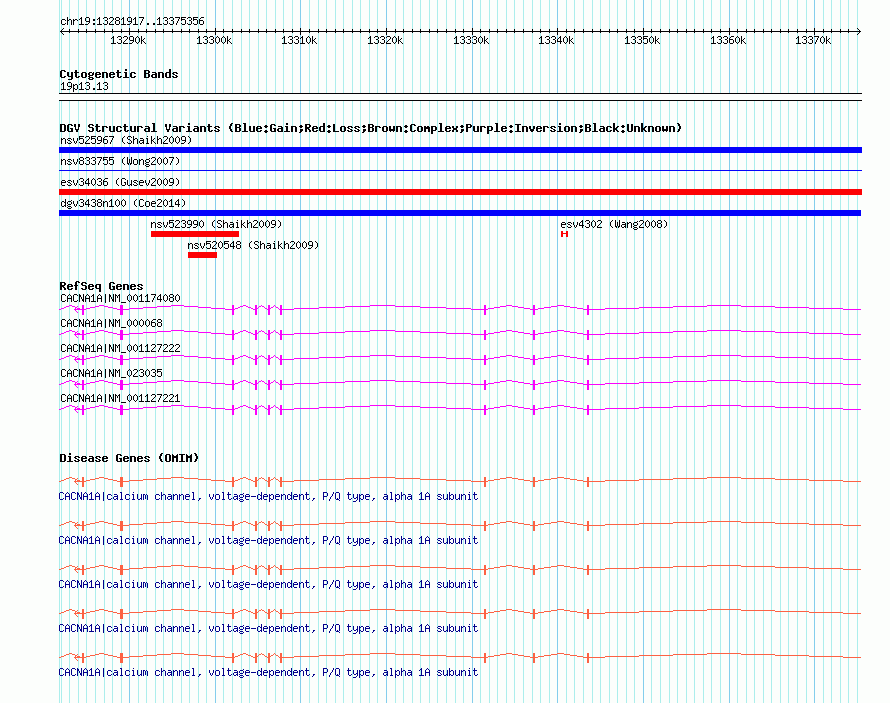Click the magenta gene model under NM_001127222
This screenshot has height=703, width=890.
click(x=460, y=359)
